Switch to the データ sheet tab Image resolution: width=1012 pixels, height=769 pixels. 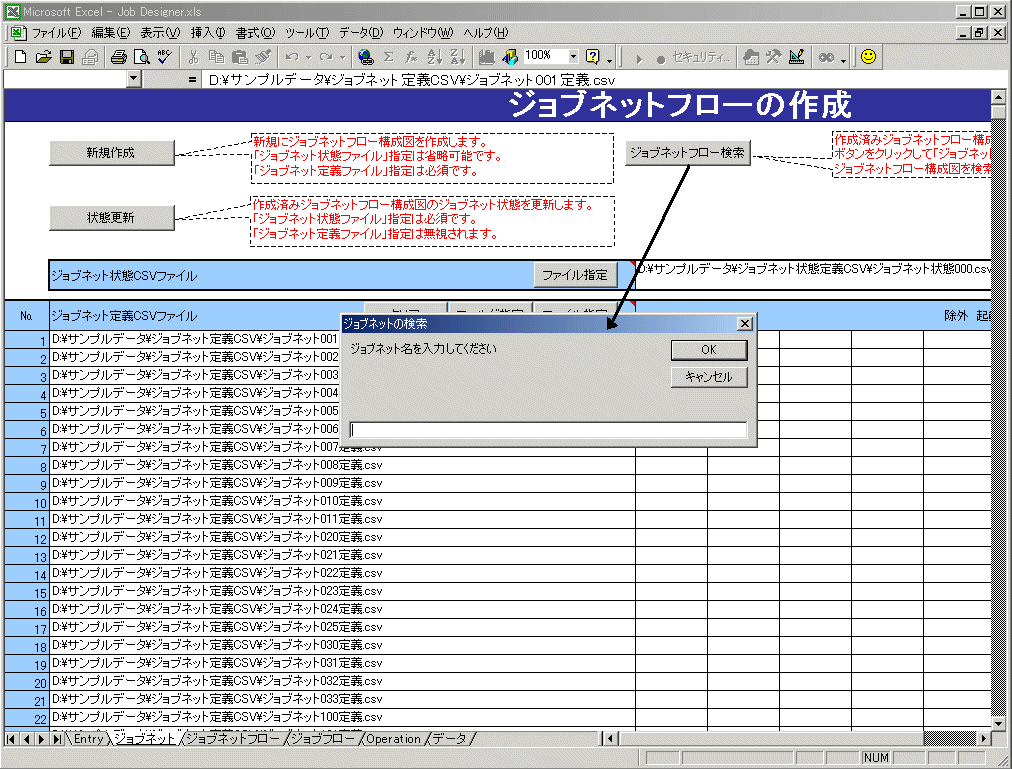[449, 739]
